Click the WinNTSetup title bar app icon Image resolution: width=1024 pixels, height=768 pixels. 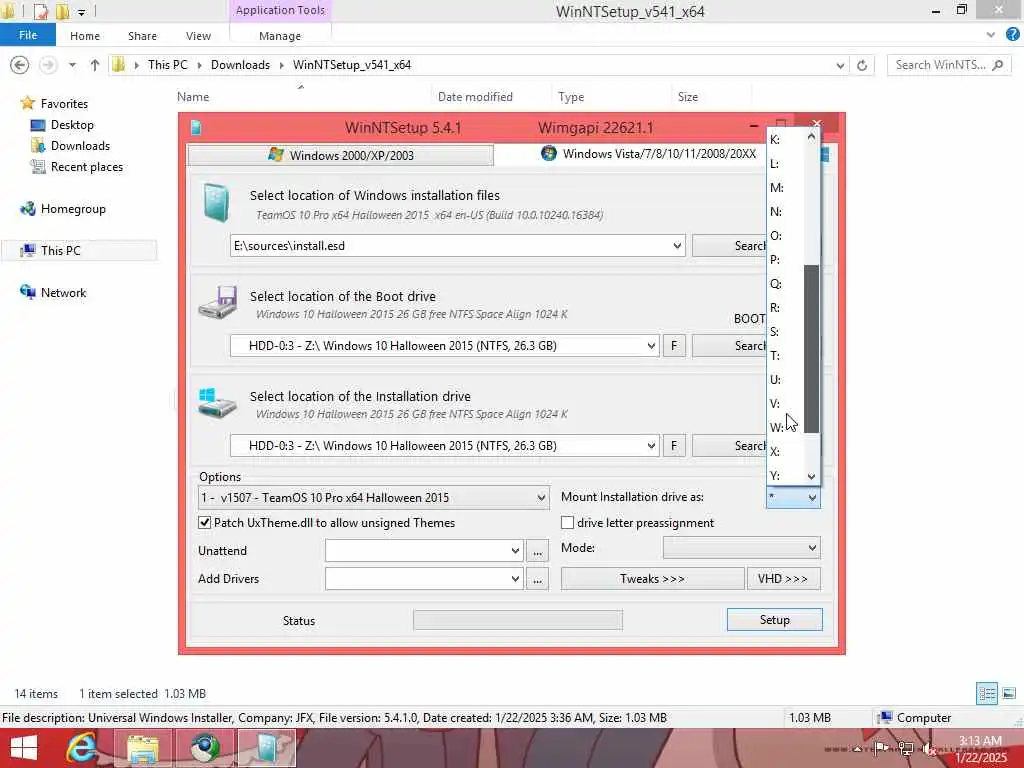pyautogui.click(x=196, y=127)
